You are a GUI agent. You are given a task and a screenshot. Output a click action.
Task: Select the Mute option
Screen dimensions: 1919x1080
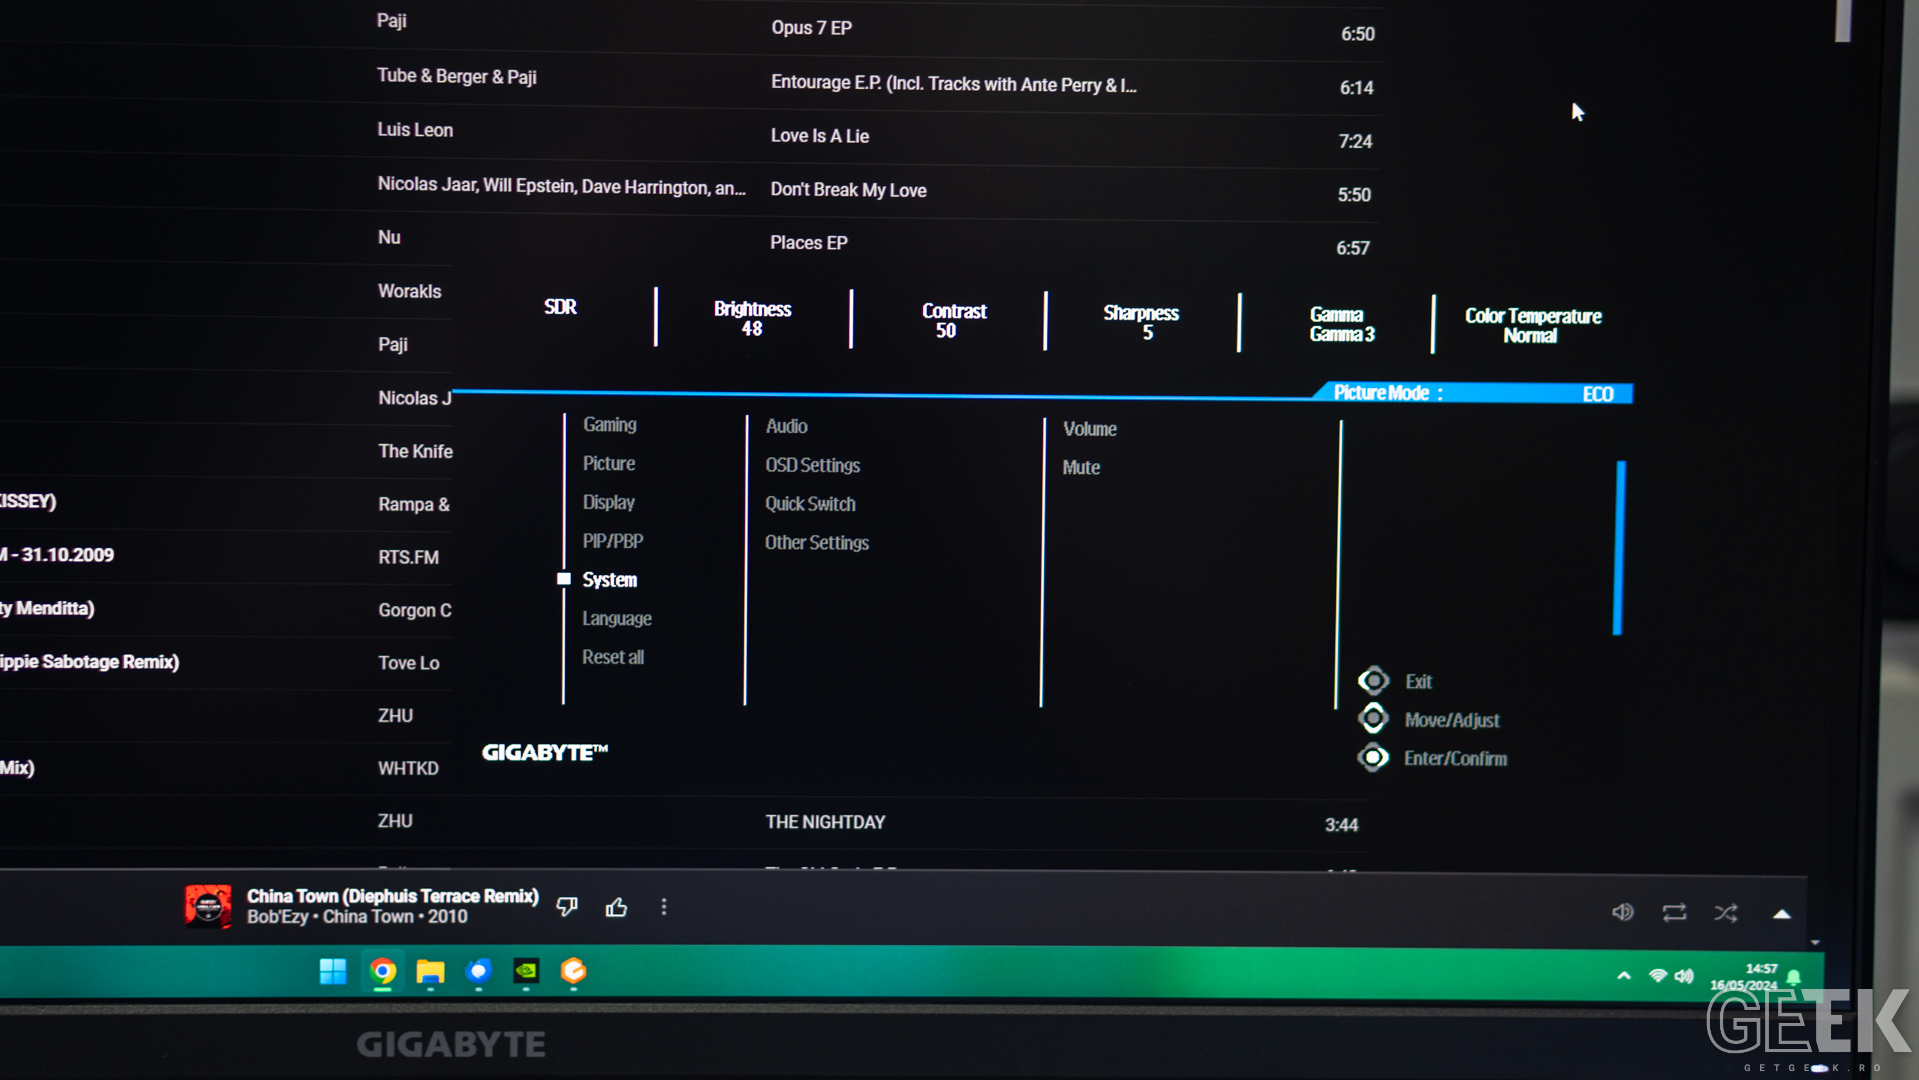pos(1081,467)
